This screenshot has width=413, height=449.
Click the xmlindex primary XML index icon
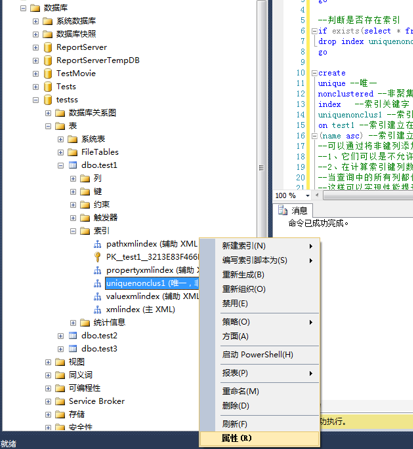(97, 309)
